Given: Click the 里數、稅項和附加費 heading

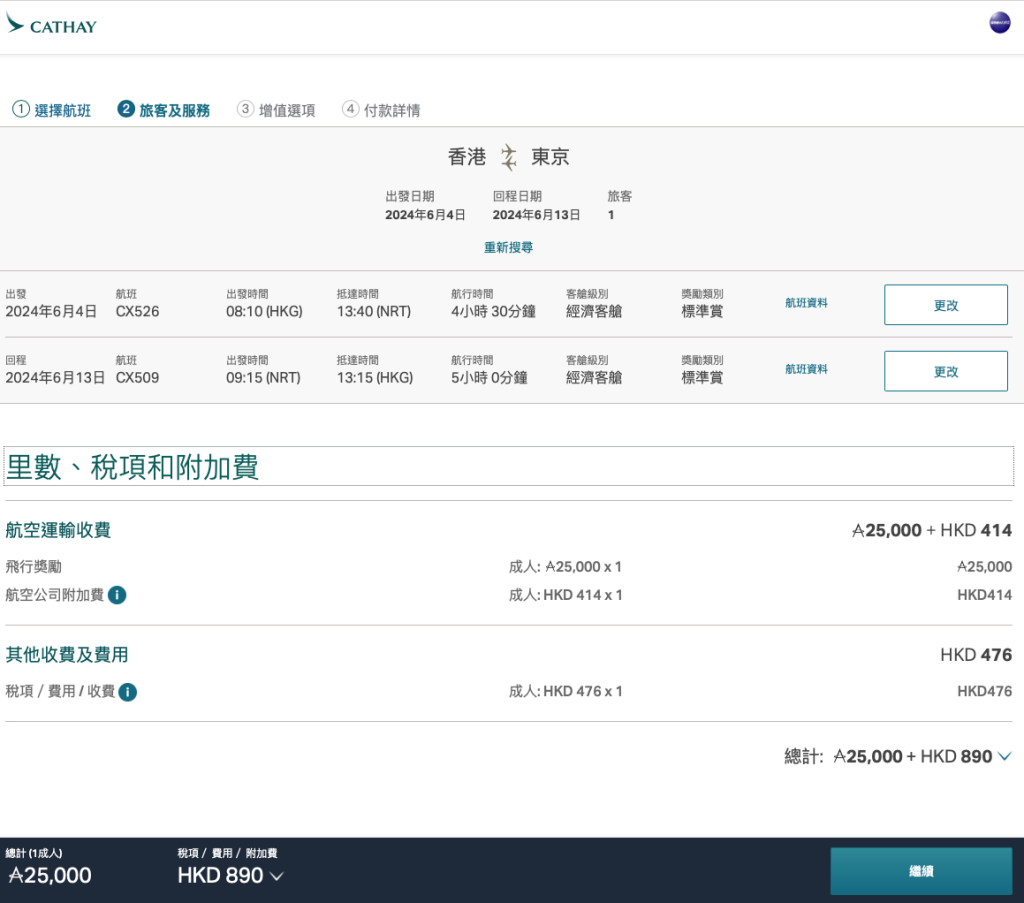Looking at the screenshot, I should pyautogui.click(x=133, y=467).
